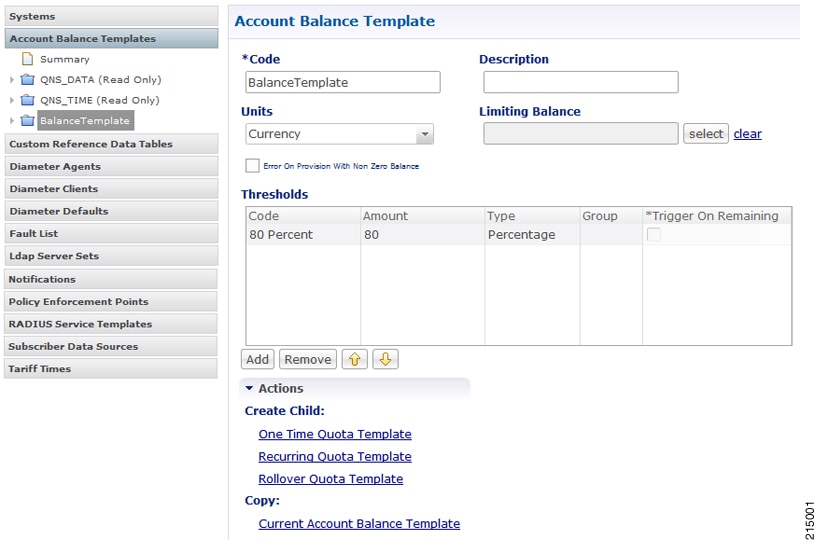
Task: Click the QNS_DATA folder icon
Action: click(28, 79)
